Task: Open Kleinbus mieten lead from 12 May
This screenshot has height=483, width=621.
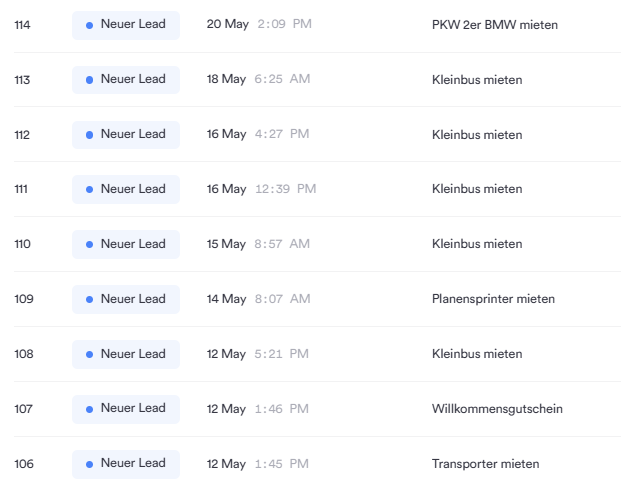Action: (x=477, y=354)
